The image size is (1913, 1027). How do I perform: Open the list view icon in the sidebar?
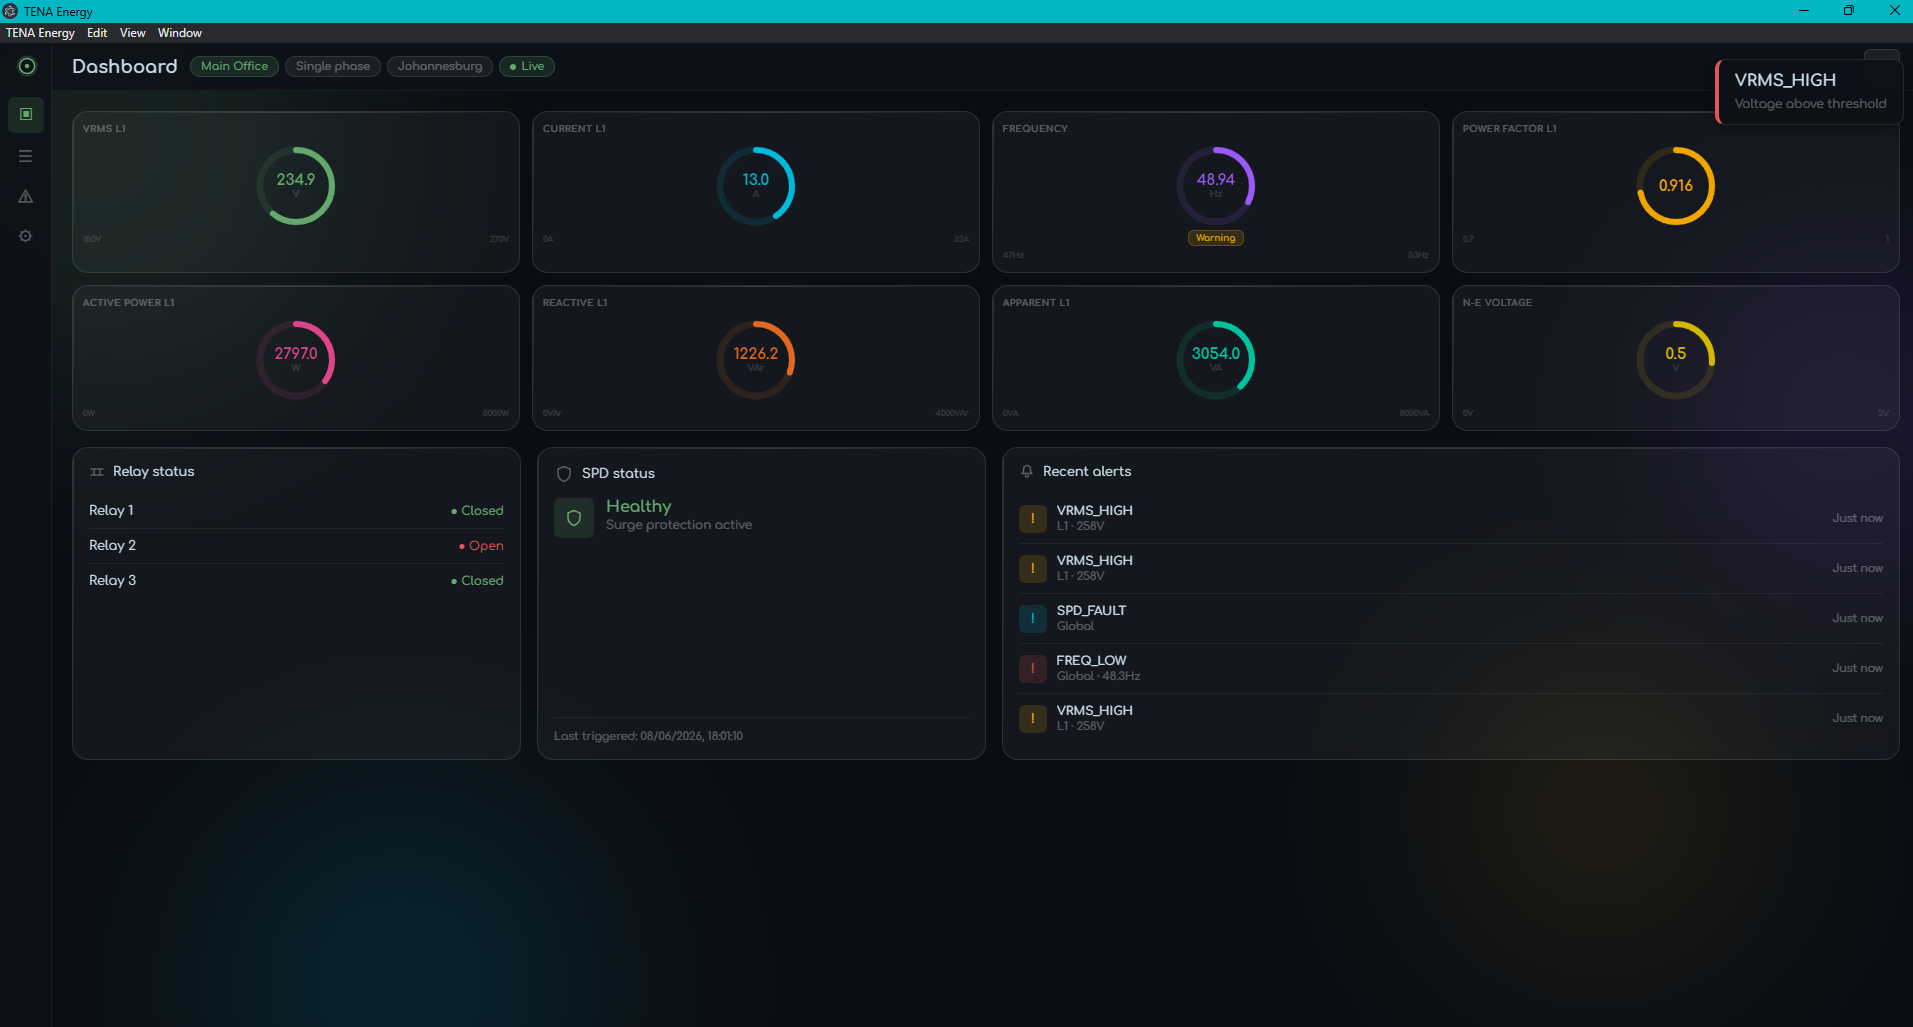pos(26,156)
